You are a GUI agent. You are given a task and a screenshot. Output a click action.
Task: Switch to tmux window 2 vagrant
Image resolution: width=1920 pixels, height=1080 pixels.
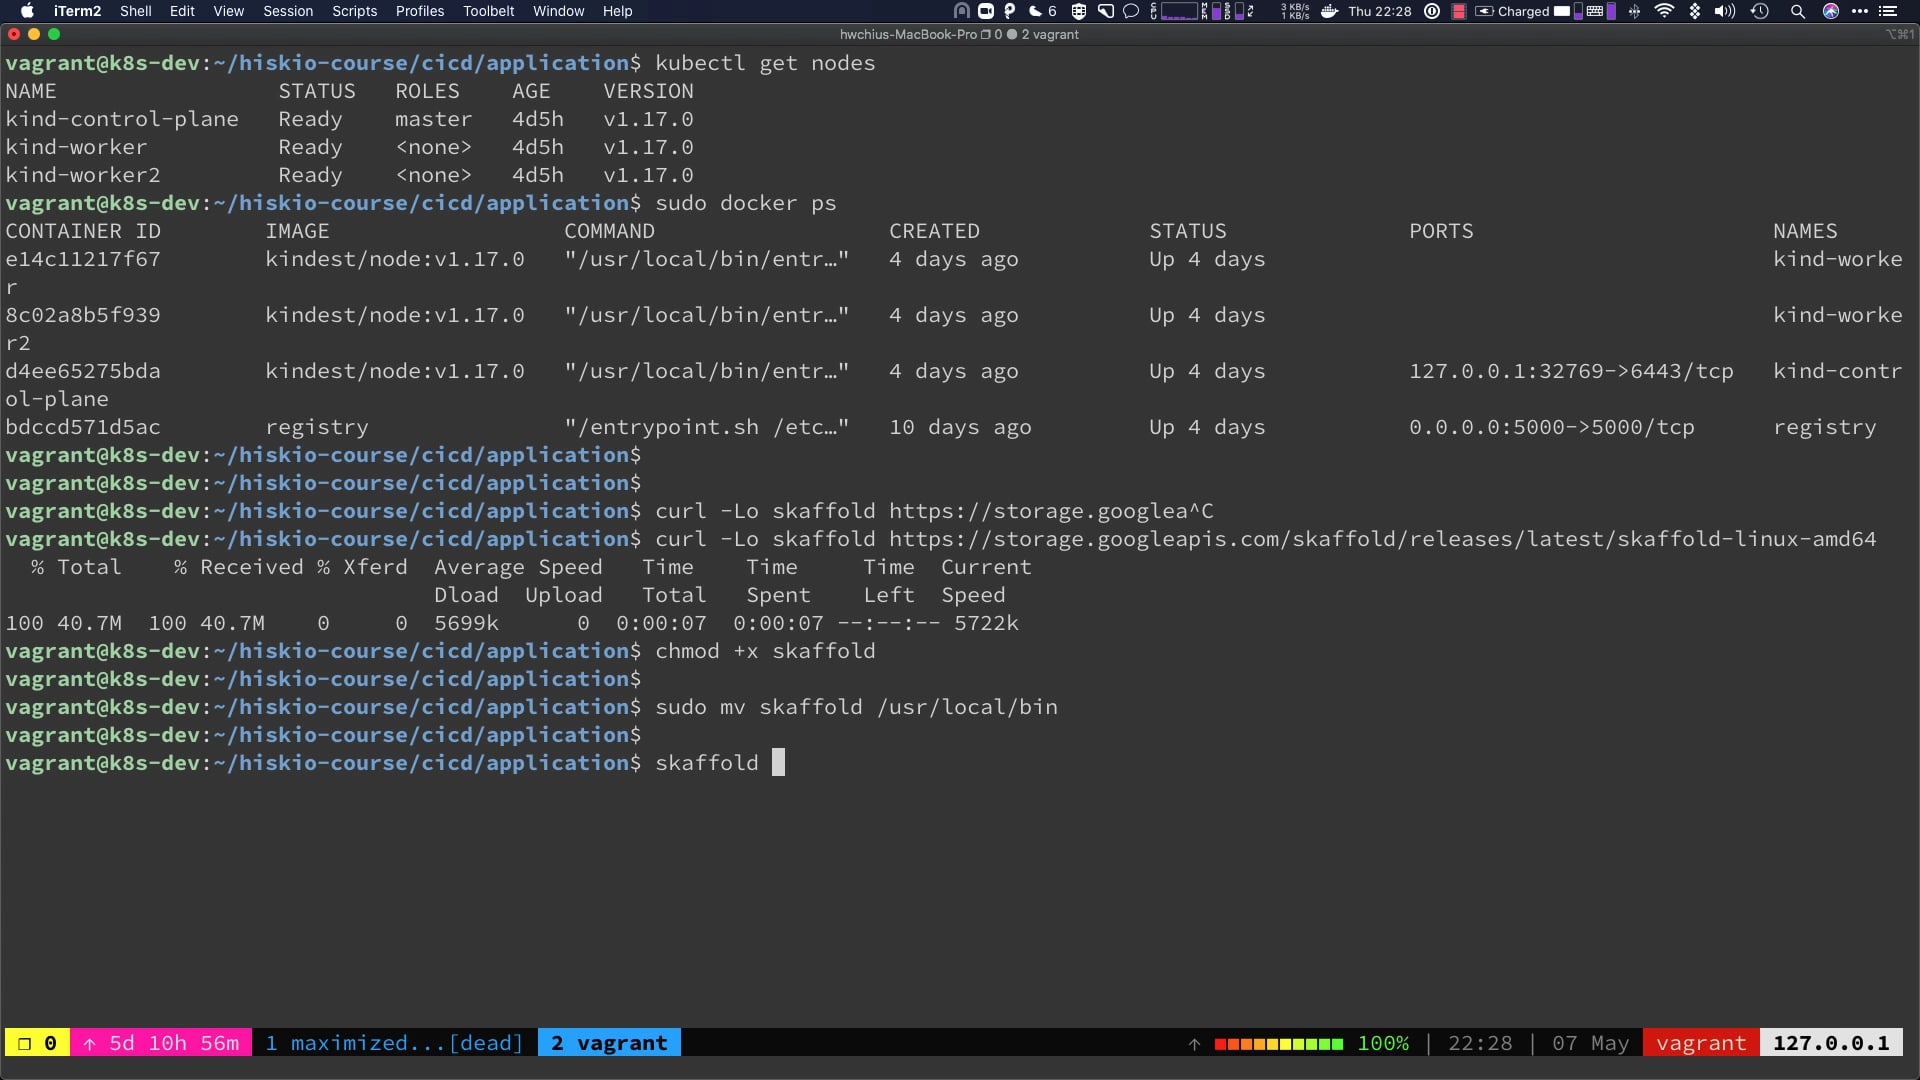click(x=609, y=1043)
